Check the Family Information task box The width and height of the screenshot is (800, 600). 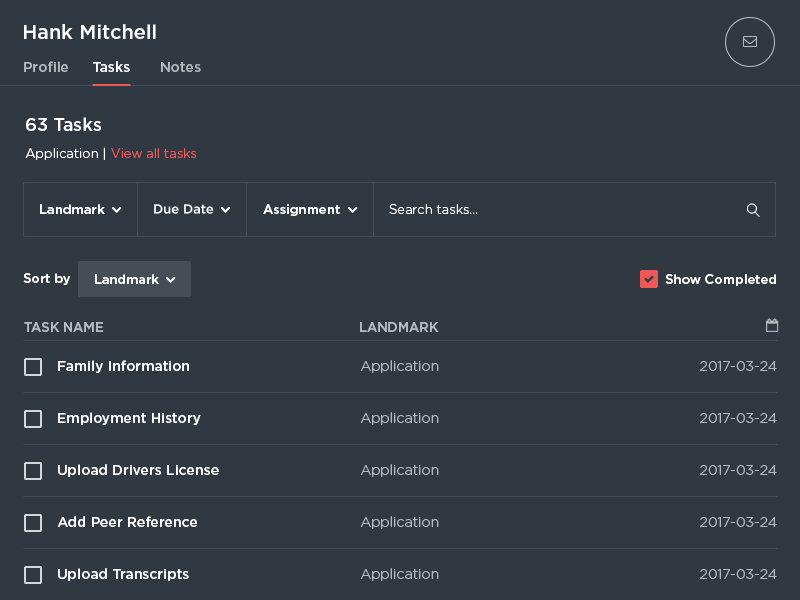click(33, 367)
